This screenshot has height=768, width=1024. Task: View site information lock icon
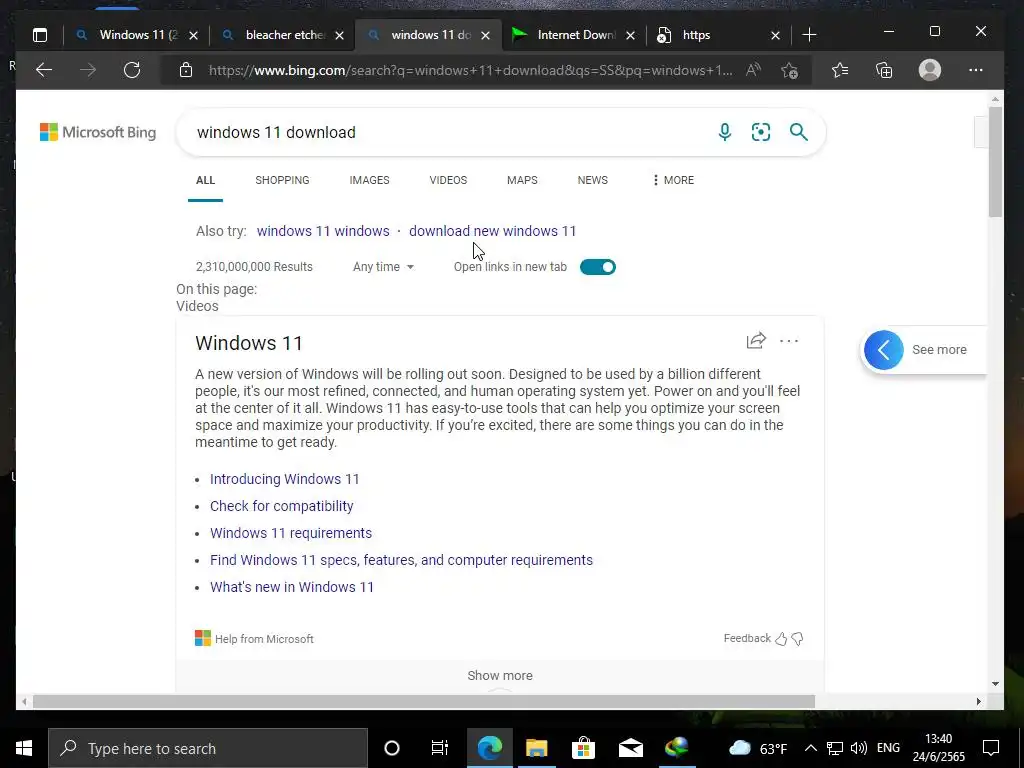[186, 70]
